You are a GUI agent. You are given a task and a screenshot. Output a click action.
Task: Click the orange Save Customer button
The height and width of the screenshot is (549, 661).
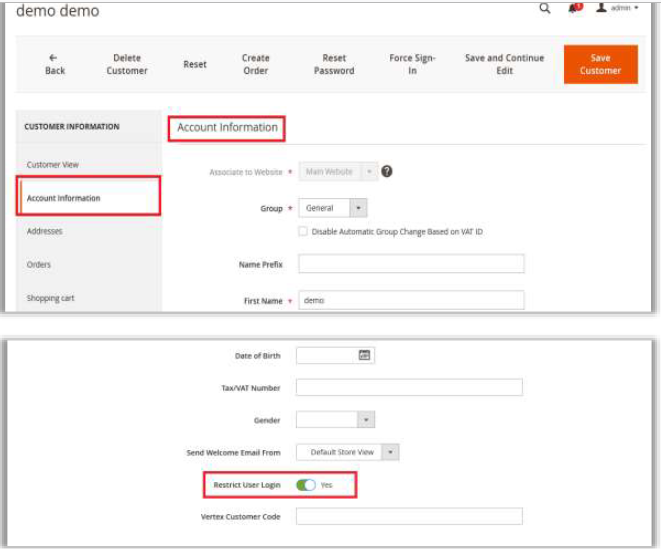600,64
